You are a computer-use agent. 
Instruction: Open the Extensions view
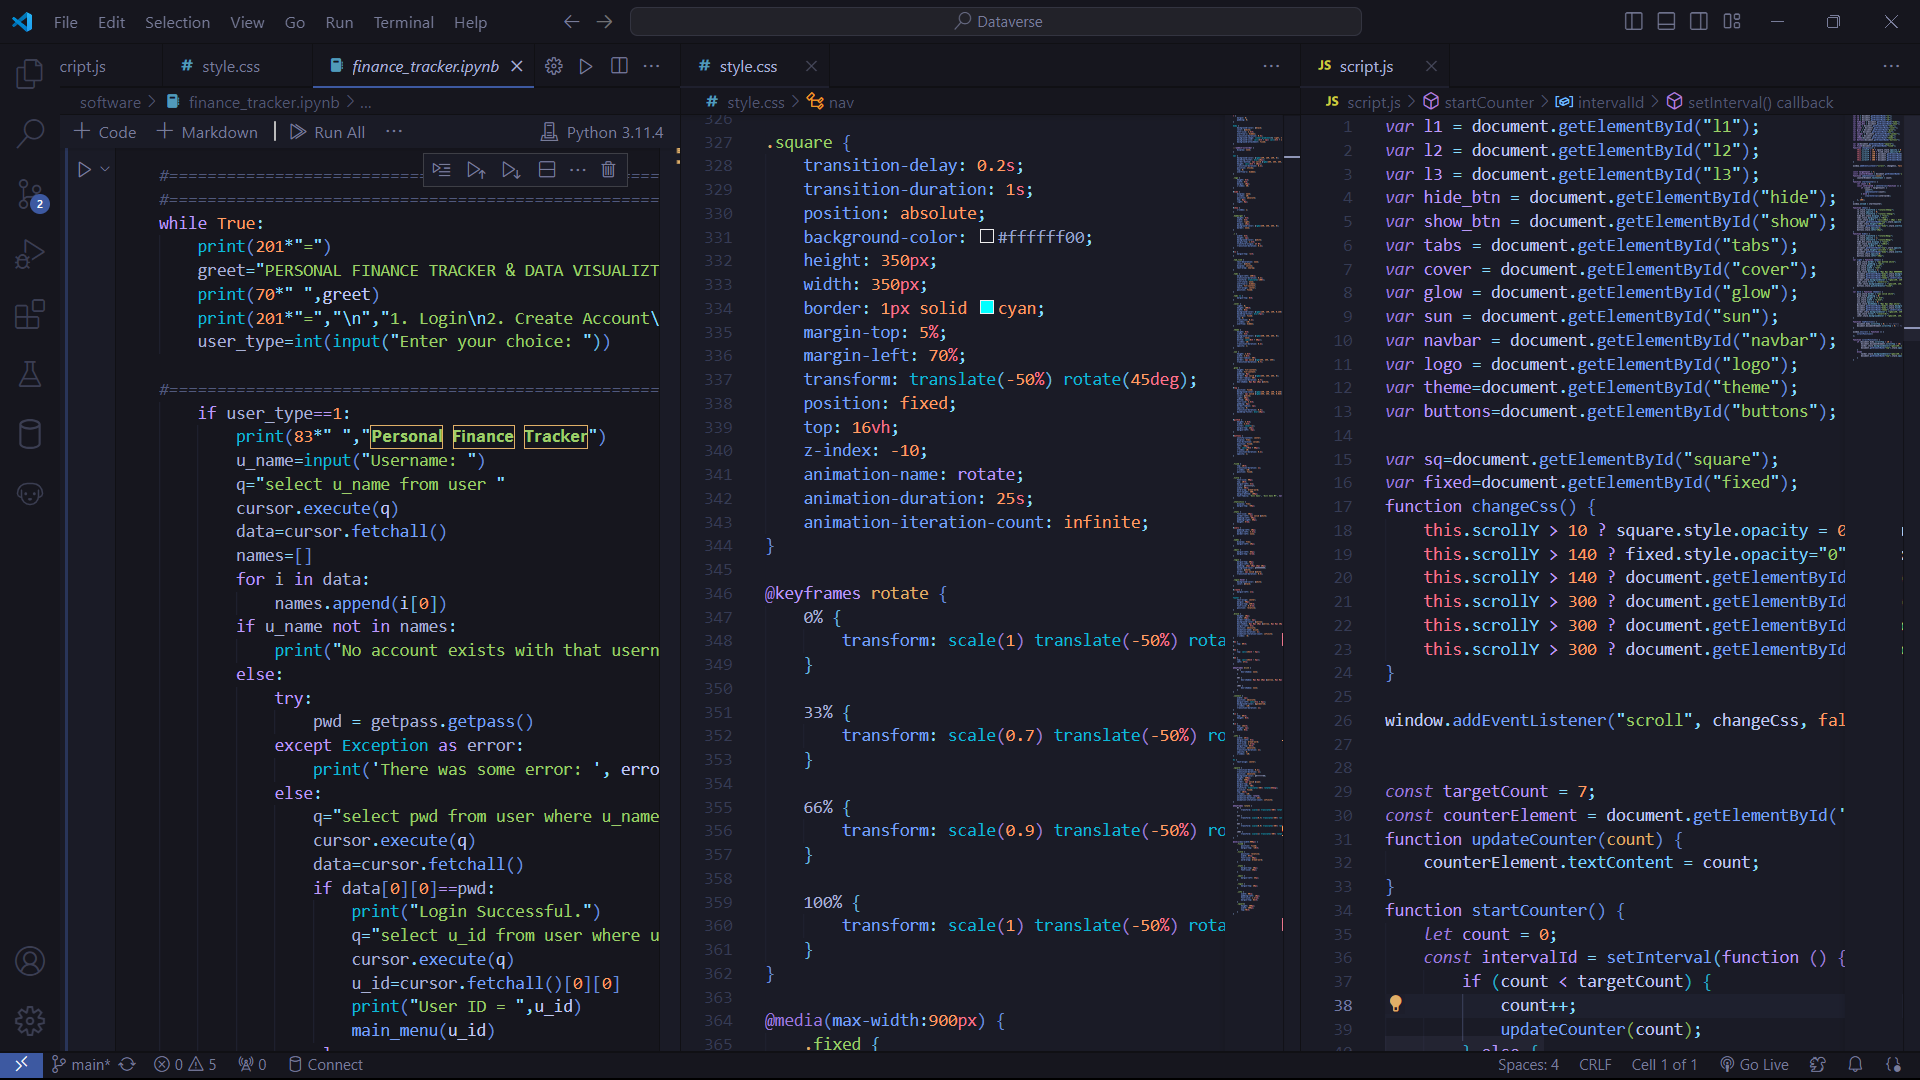30,314
